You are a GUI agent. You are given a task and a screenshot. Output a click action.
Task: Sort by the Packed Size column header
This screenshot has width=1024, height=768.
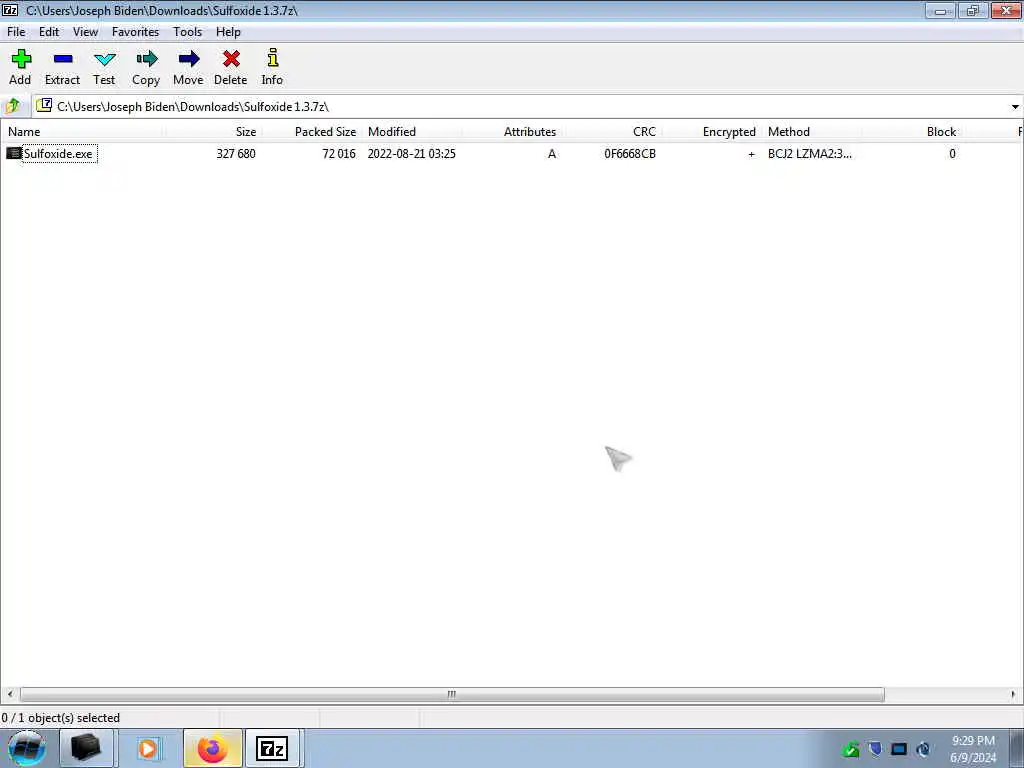[311, 131]
